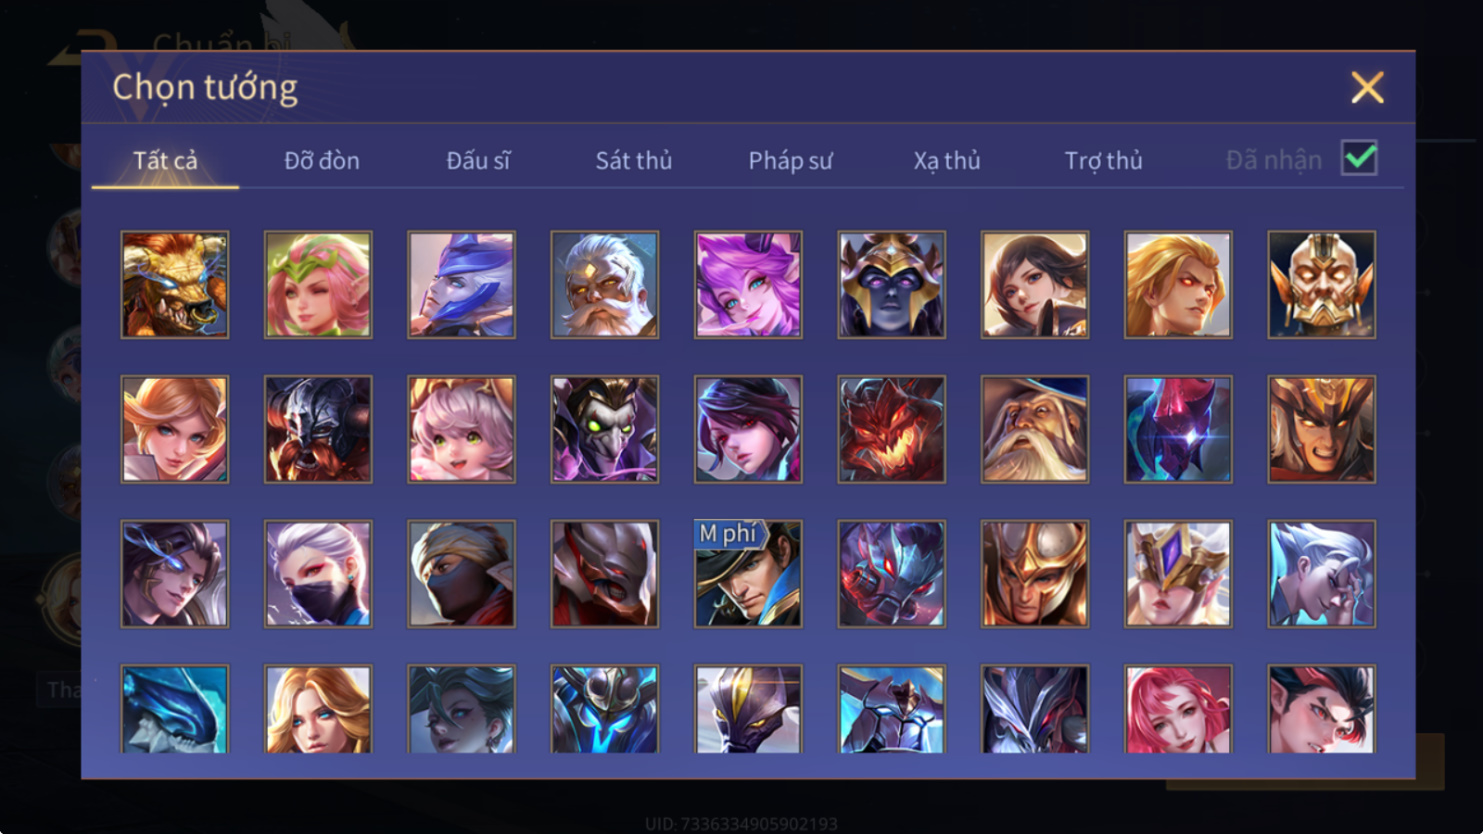This screenshot has width=1483, height=834.
Task: Choose the white-bearded old hero with forehead gem
Action: tap(605, 285)
